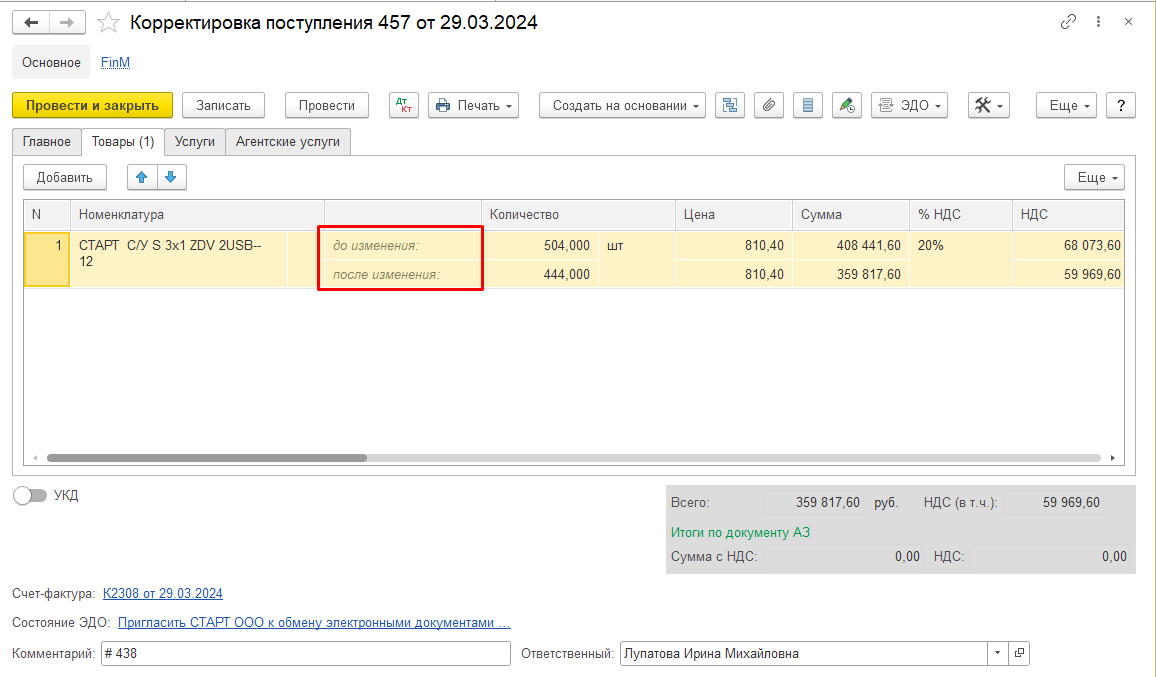Expand the ЭДО dropdown menu
This screenshot has width=1156, height=677.
[909, 105]
